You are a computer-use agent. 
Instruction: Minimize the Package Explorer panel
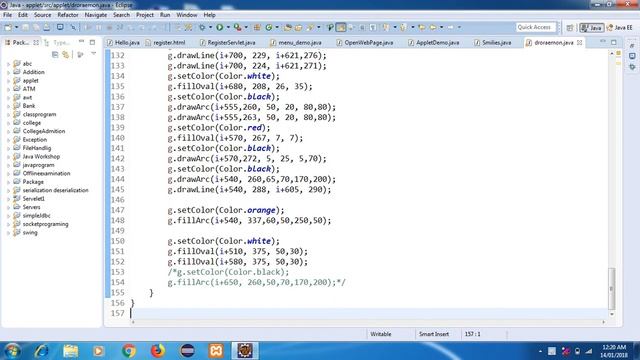81,42
